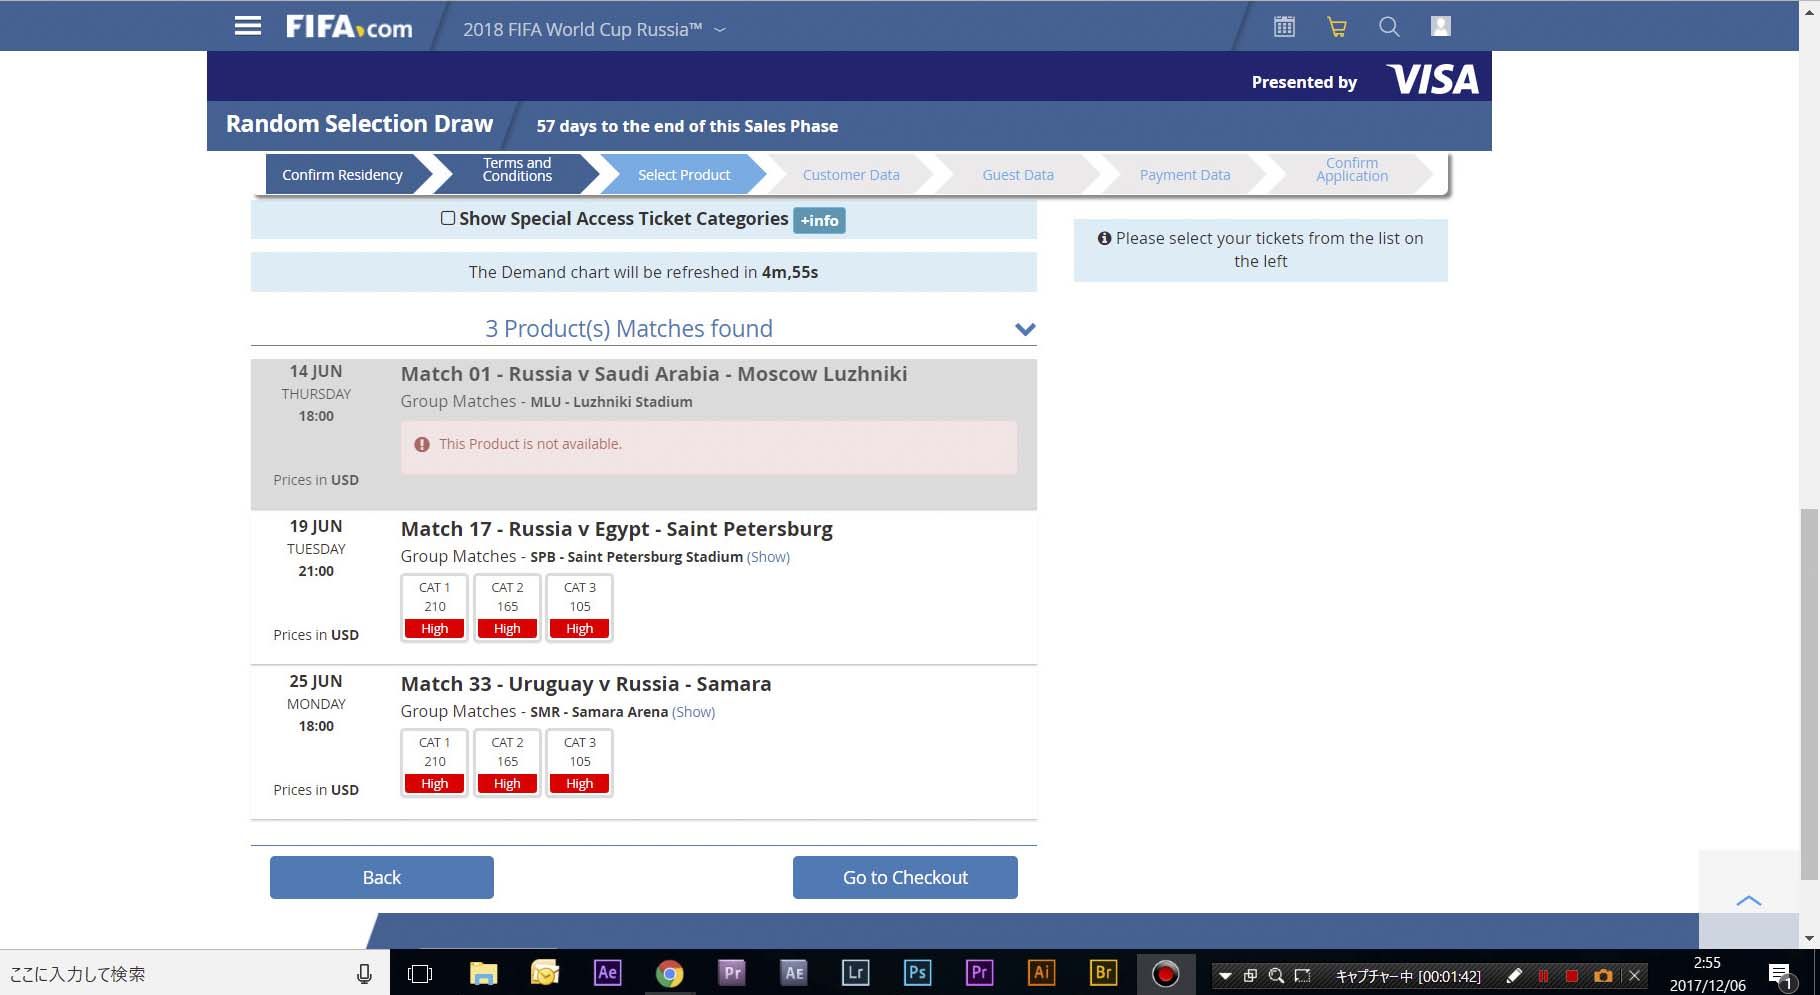
Task: Click the scrollbar down arrow
Action: (1809, 939)
